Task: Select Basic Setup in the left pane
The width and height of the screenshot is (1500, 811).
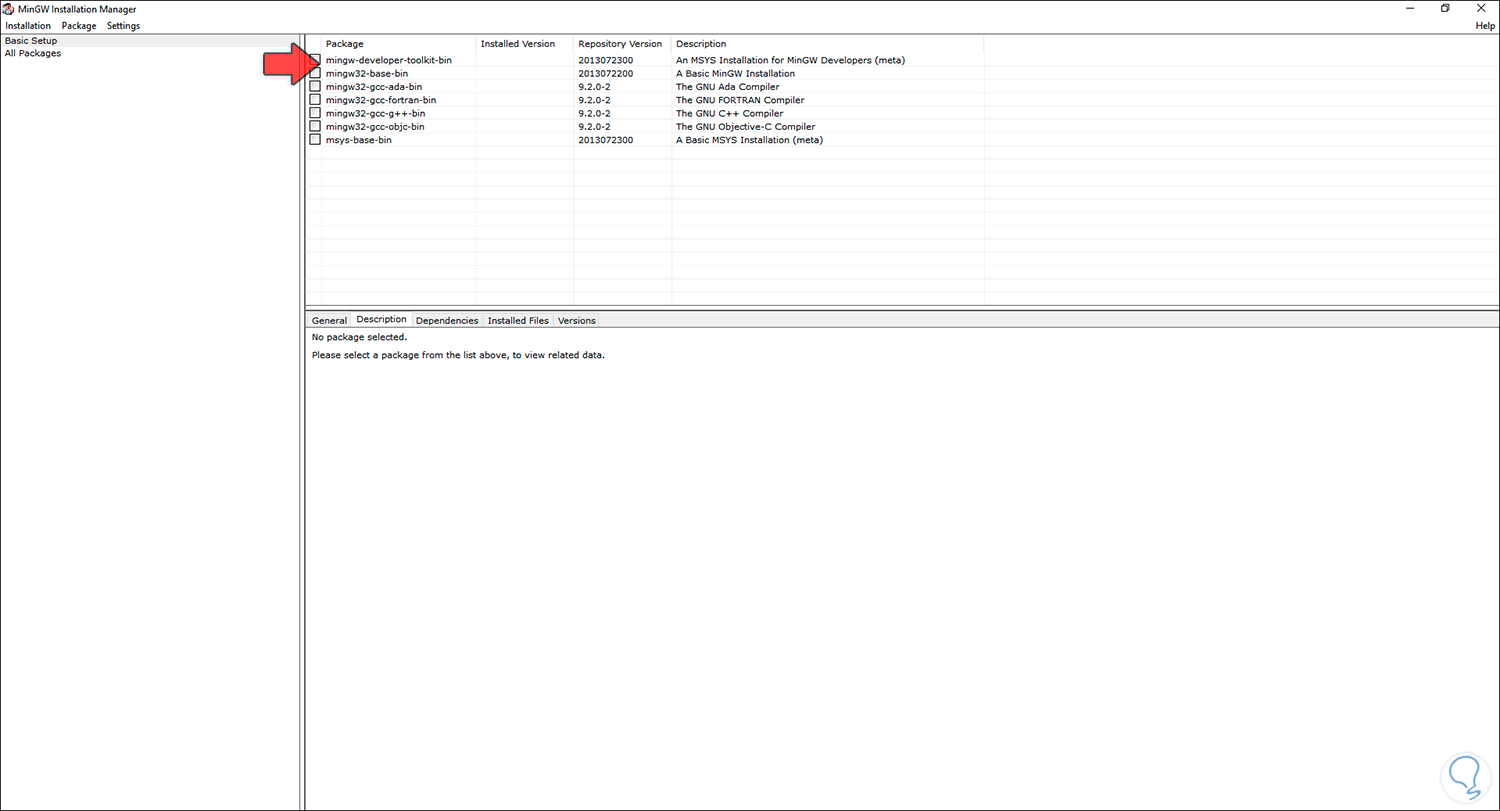Action: pyautogui.click(x=31, y=41)
